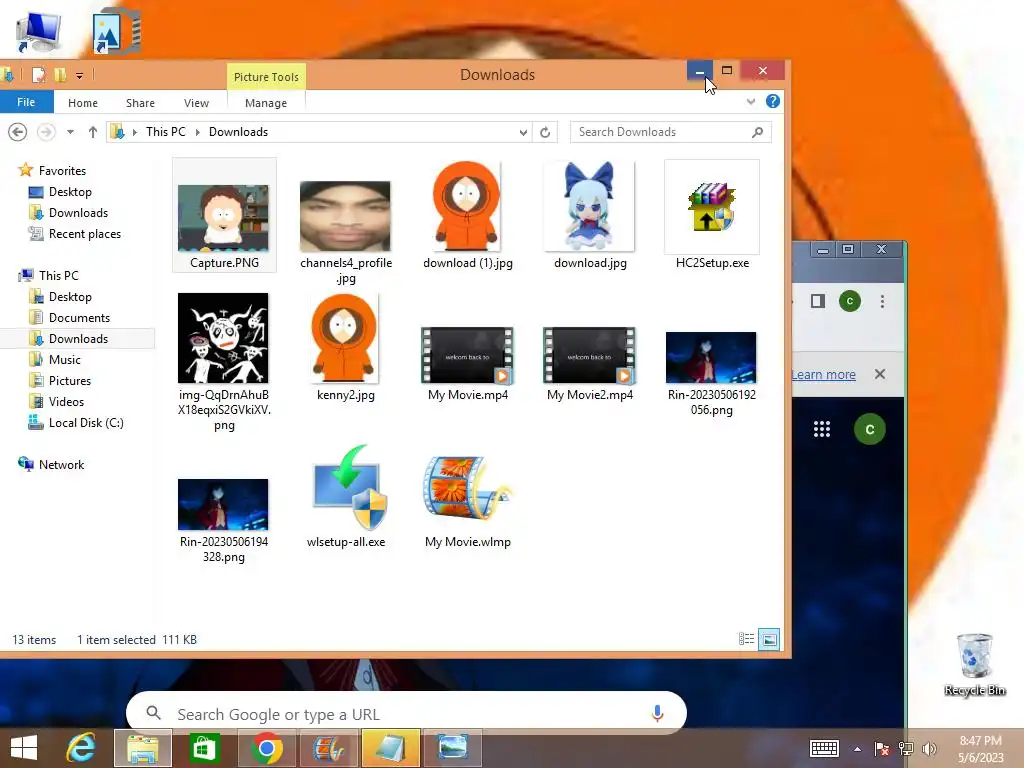The width and height of the screenshot is (1024, 768).
Task: Select the My Movie.wlmp project icon
Action: [x=468, y=488]
